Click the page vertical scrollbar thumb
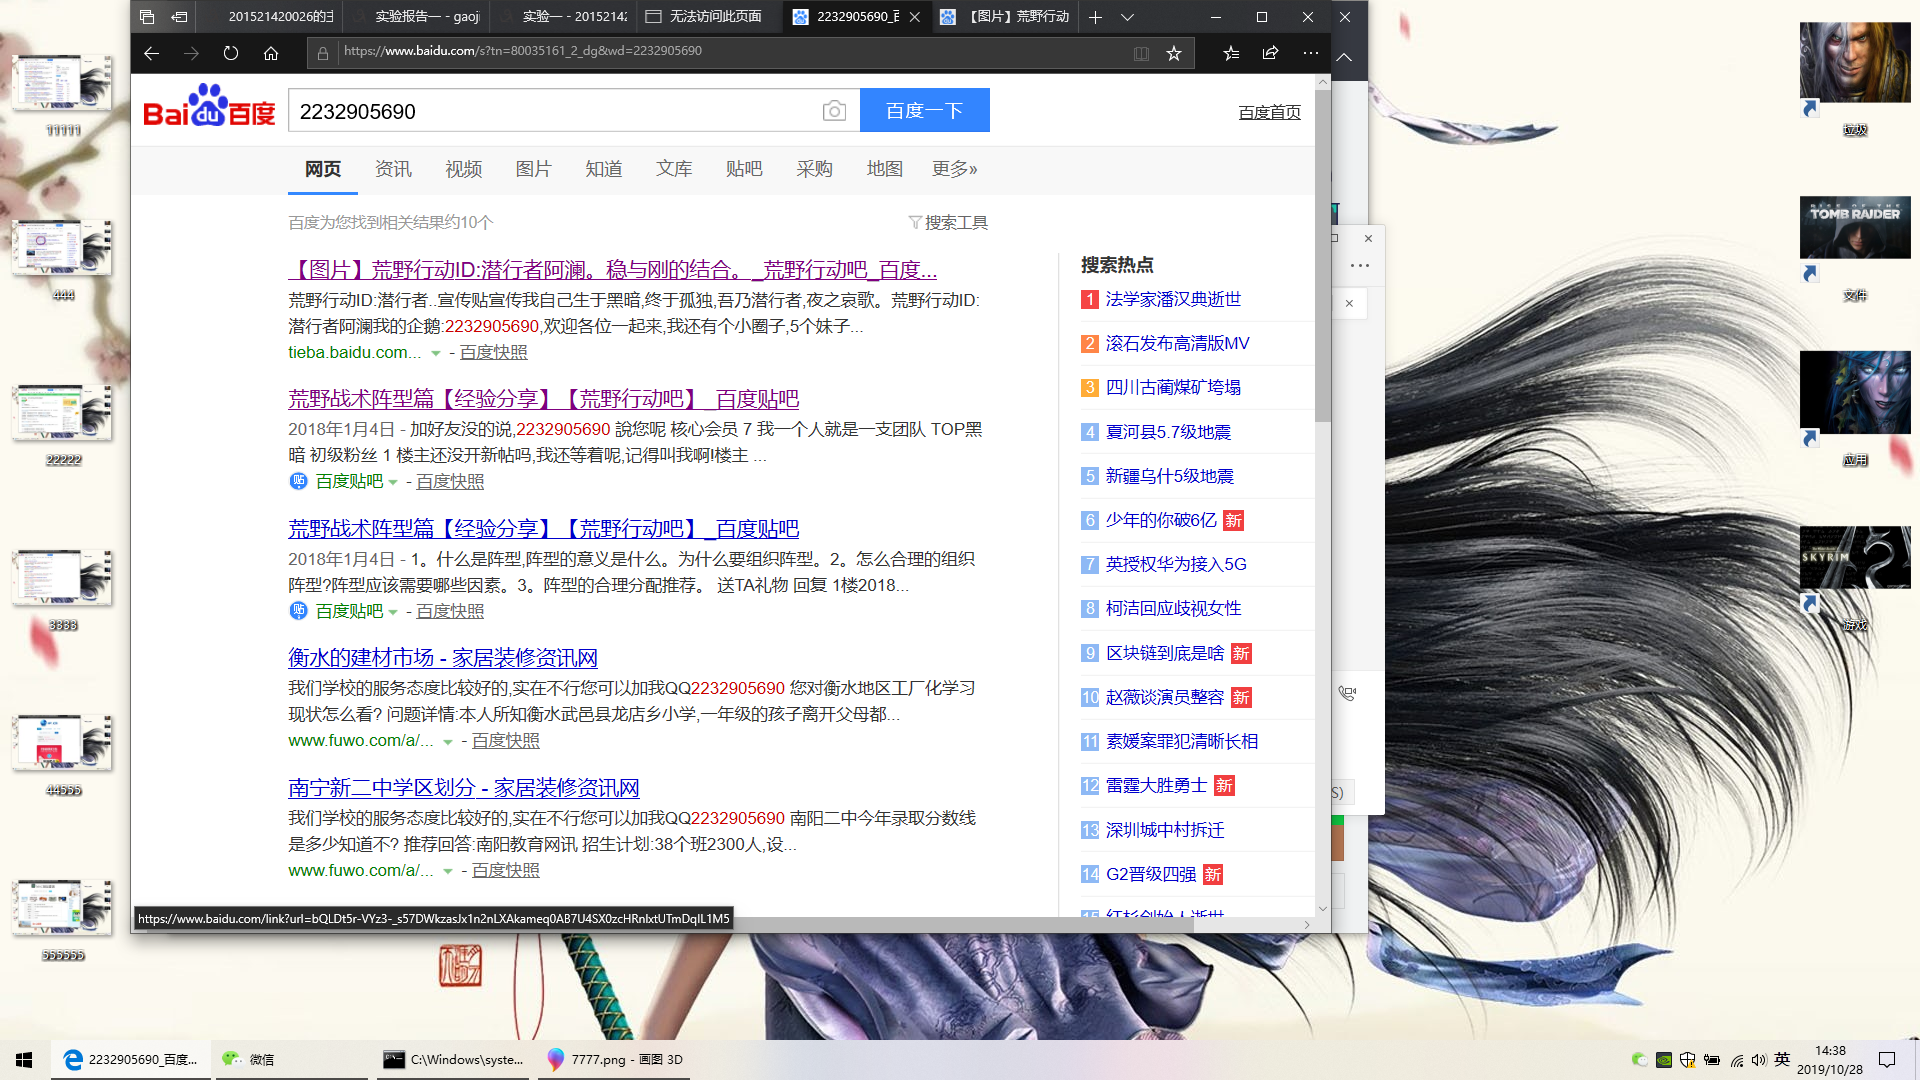The width and height of the screenshot is (1920, 1080). coord(1323,255)
